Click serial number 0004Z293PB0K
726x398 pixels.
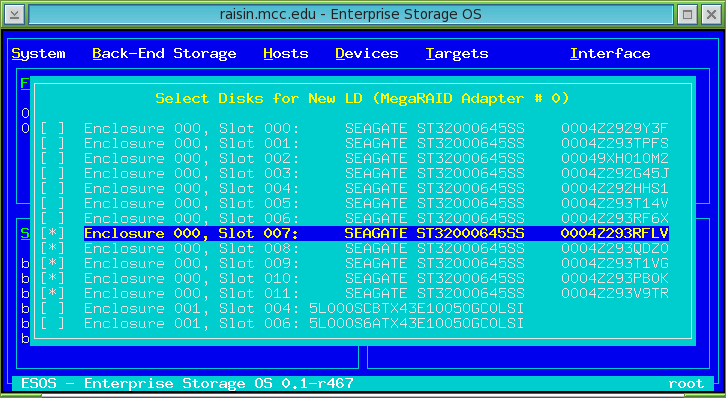[615, 278]
